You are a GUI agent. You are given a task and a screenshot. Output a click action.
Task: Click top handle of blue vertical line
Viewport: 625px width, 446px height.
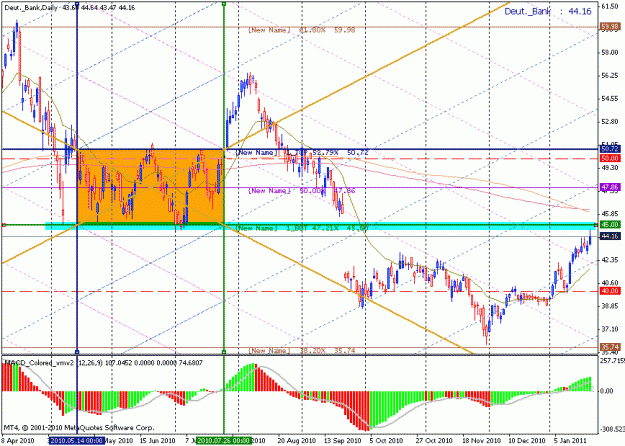coord(77,4)
